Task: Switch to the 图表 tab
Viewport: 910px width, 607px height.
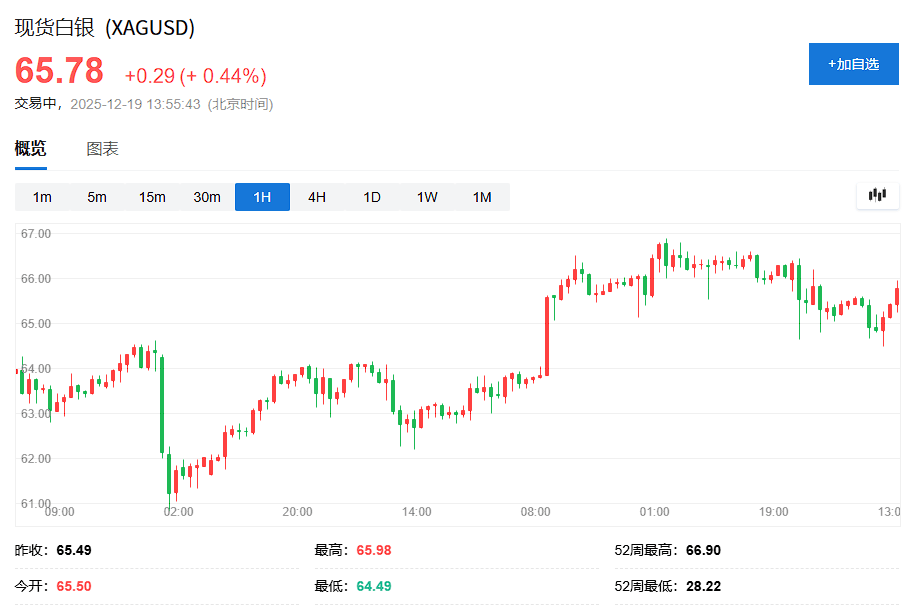Action: point(102,149)
